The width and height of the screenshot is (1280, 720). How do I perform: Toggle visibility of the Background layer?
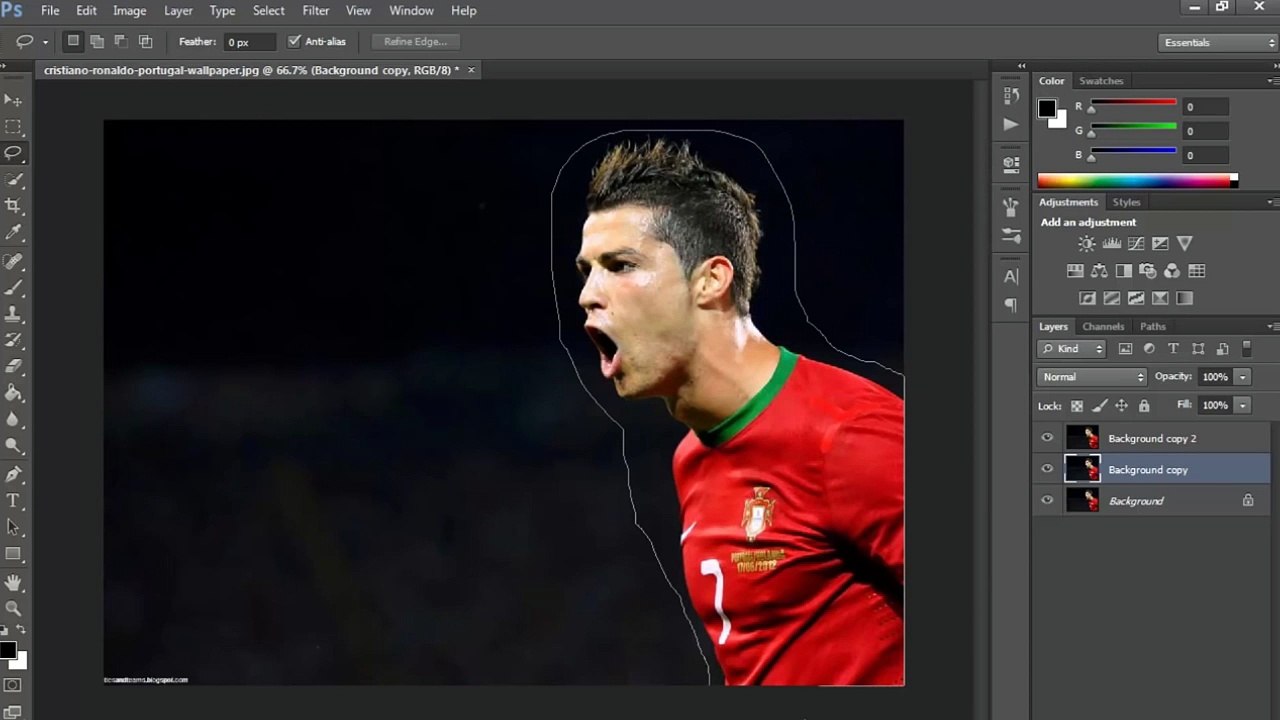pyautogui.click(x=1047, y=500)
